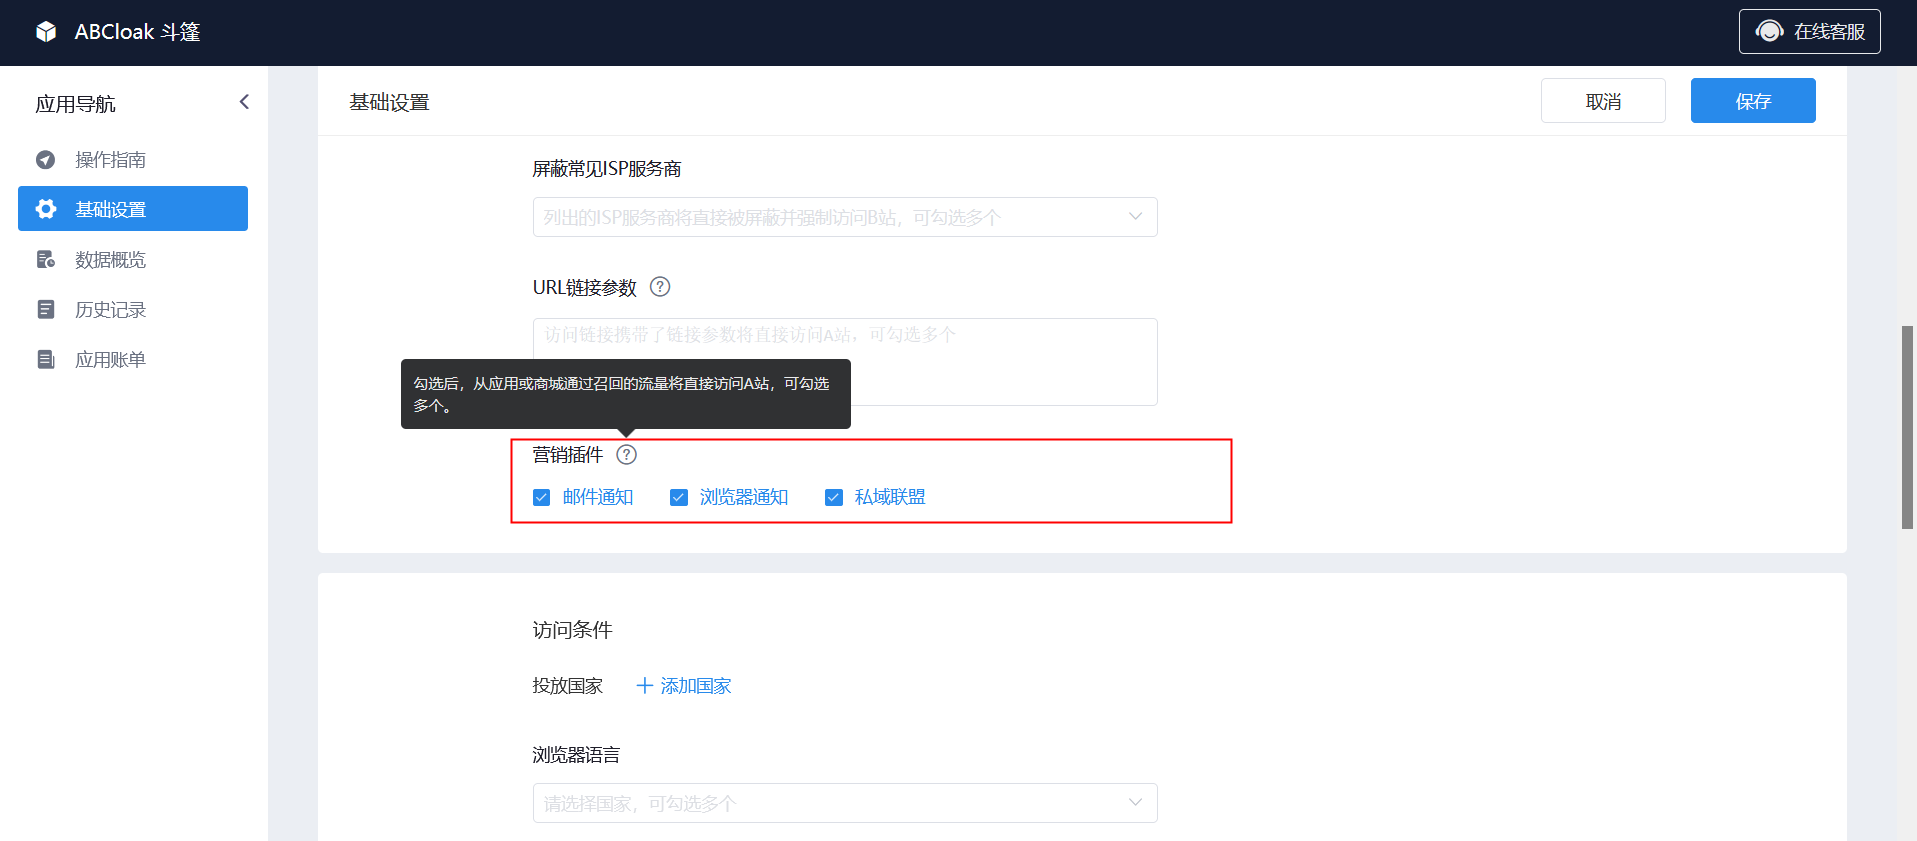The width and height of the screenshot is (1917, 841).
Task: Click the plus icon before 添加国家
Action: (645, 686)
